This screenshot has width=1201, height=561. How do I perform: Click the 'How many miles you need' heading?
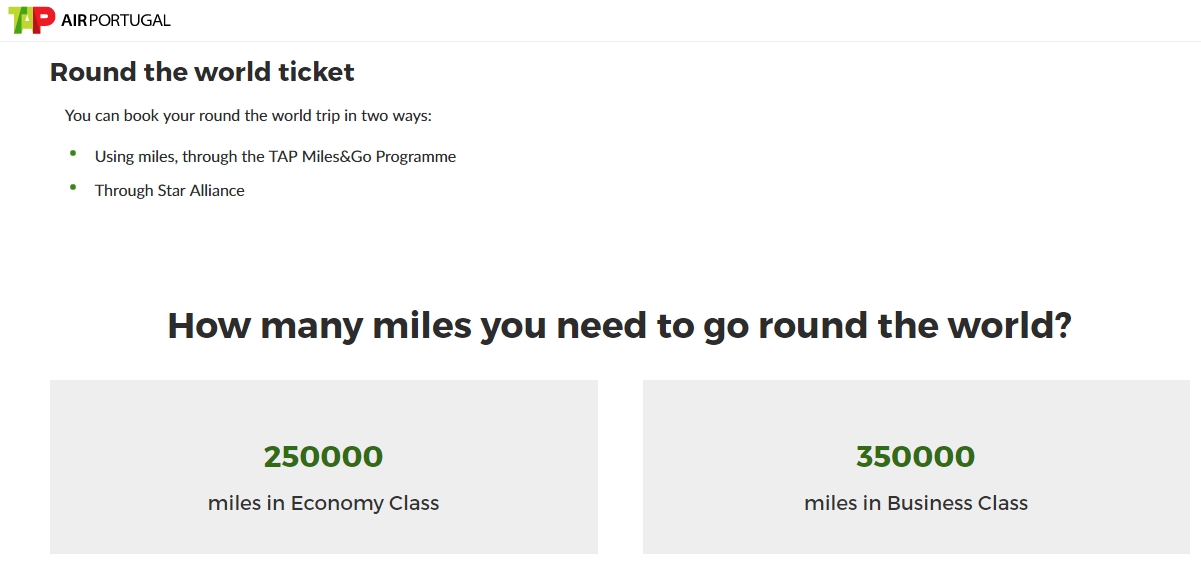(619, 326)
